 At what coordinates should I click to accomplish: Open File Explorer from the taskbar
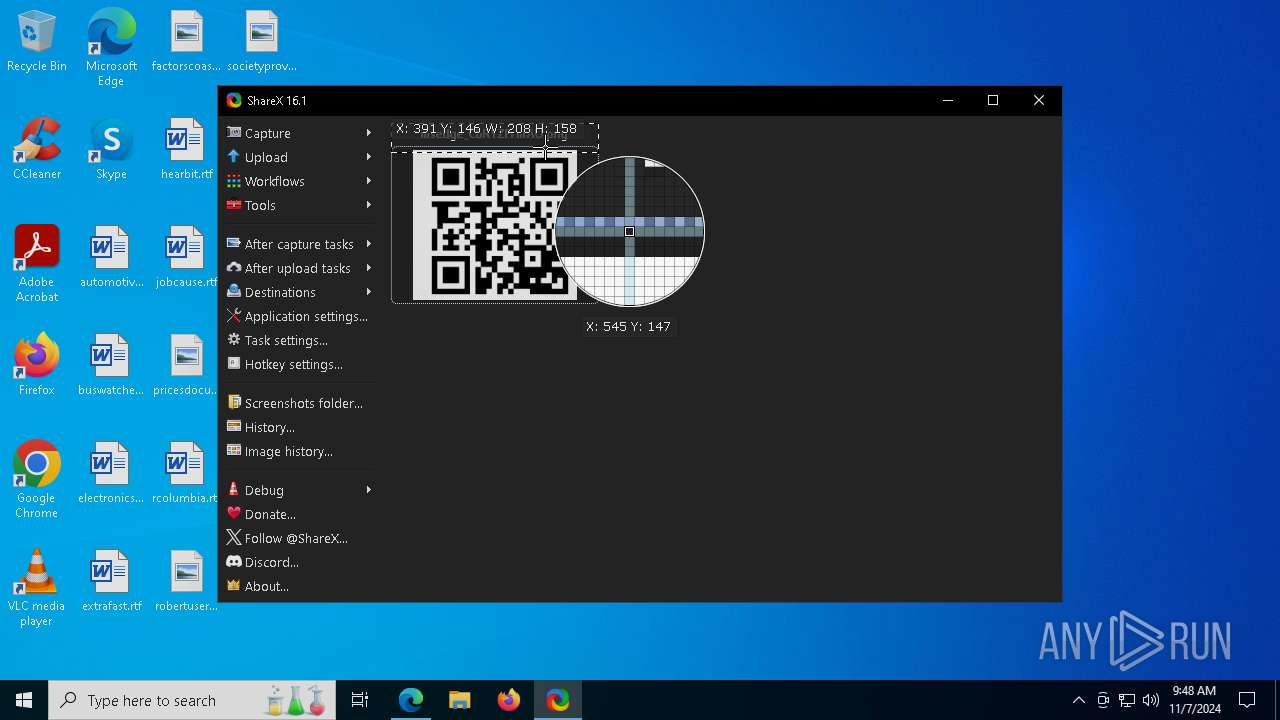tap(459, 700)
